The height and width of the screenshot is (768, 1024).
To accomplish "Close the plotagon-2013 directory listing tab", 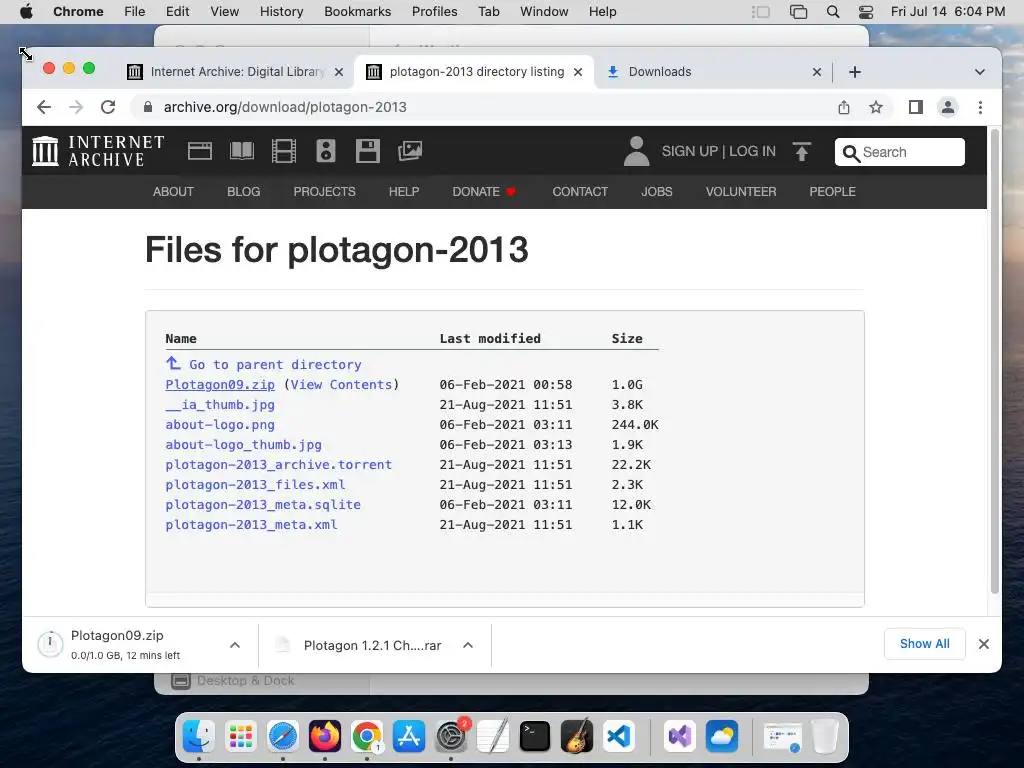I will point(578,72).
